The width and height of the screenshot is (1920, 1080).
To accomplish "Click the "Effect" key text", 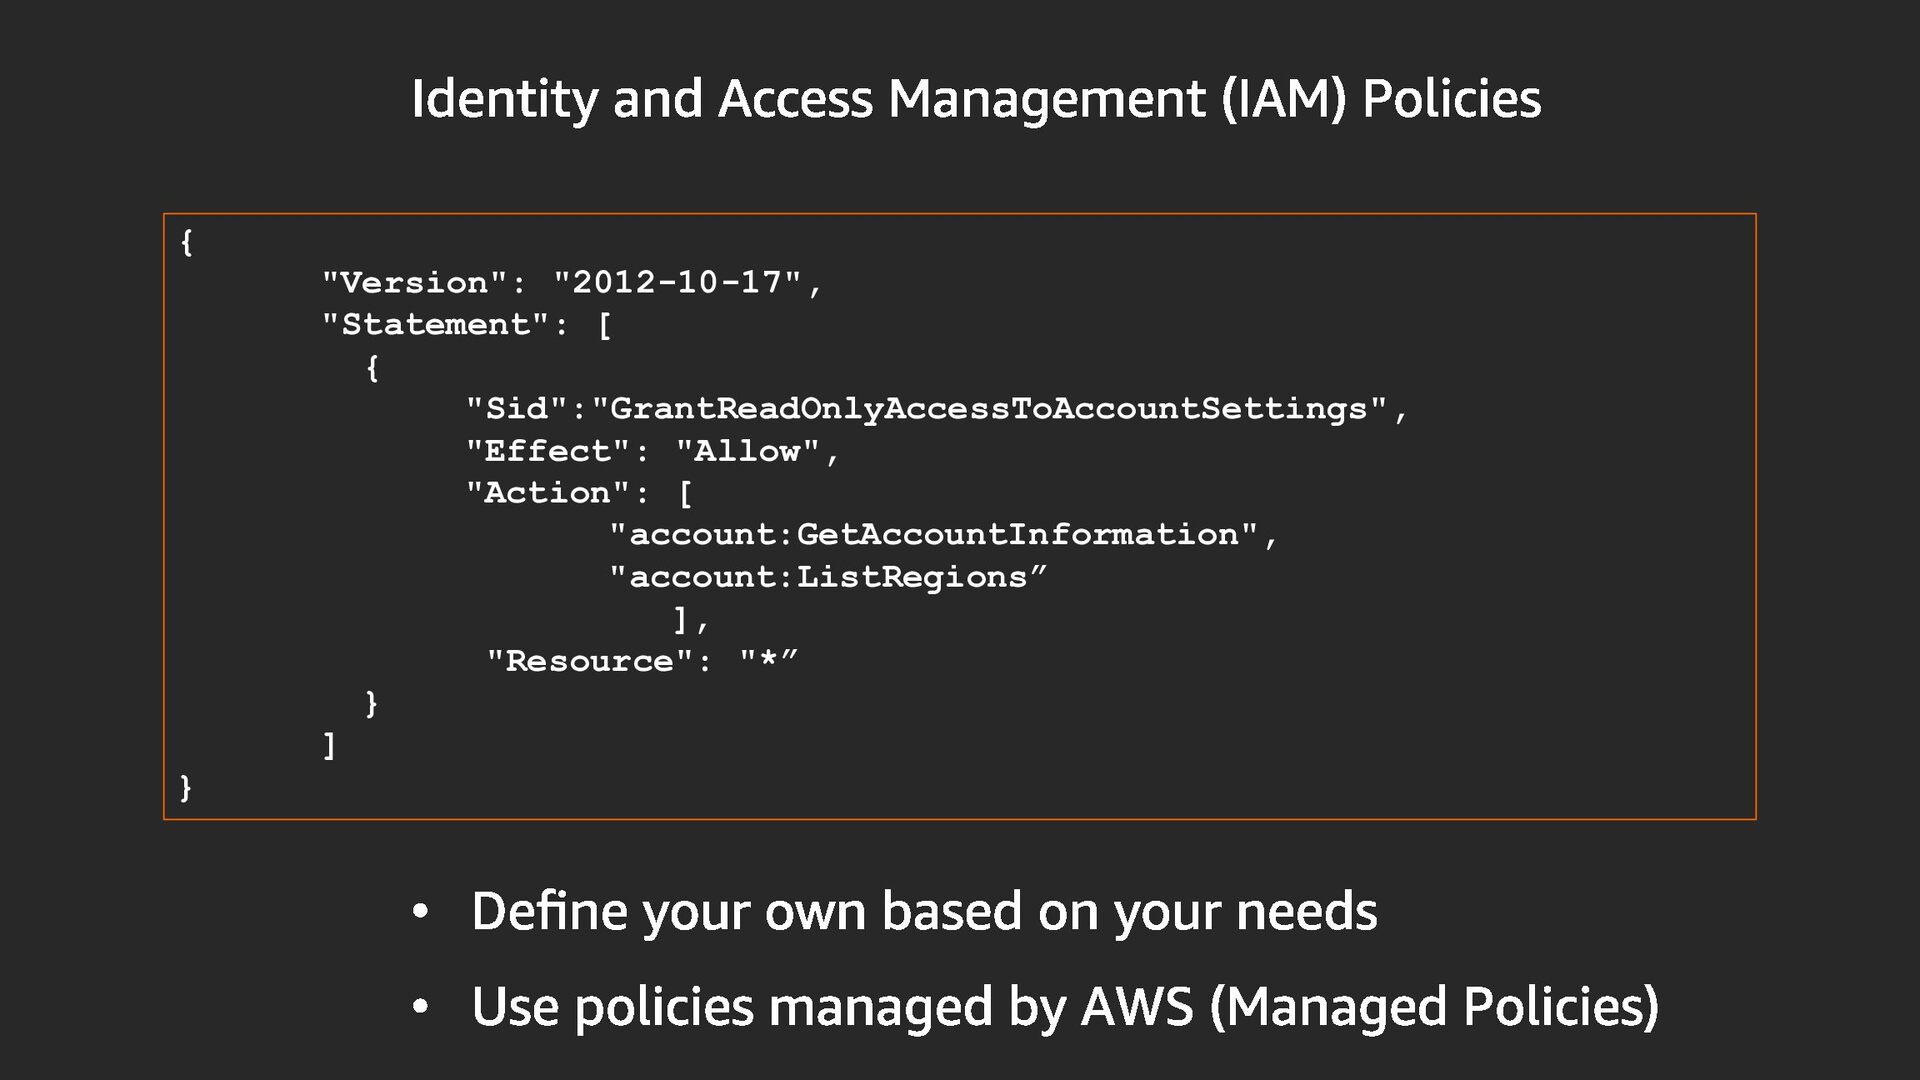I will pyautogui.click(x=547, y=451).
